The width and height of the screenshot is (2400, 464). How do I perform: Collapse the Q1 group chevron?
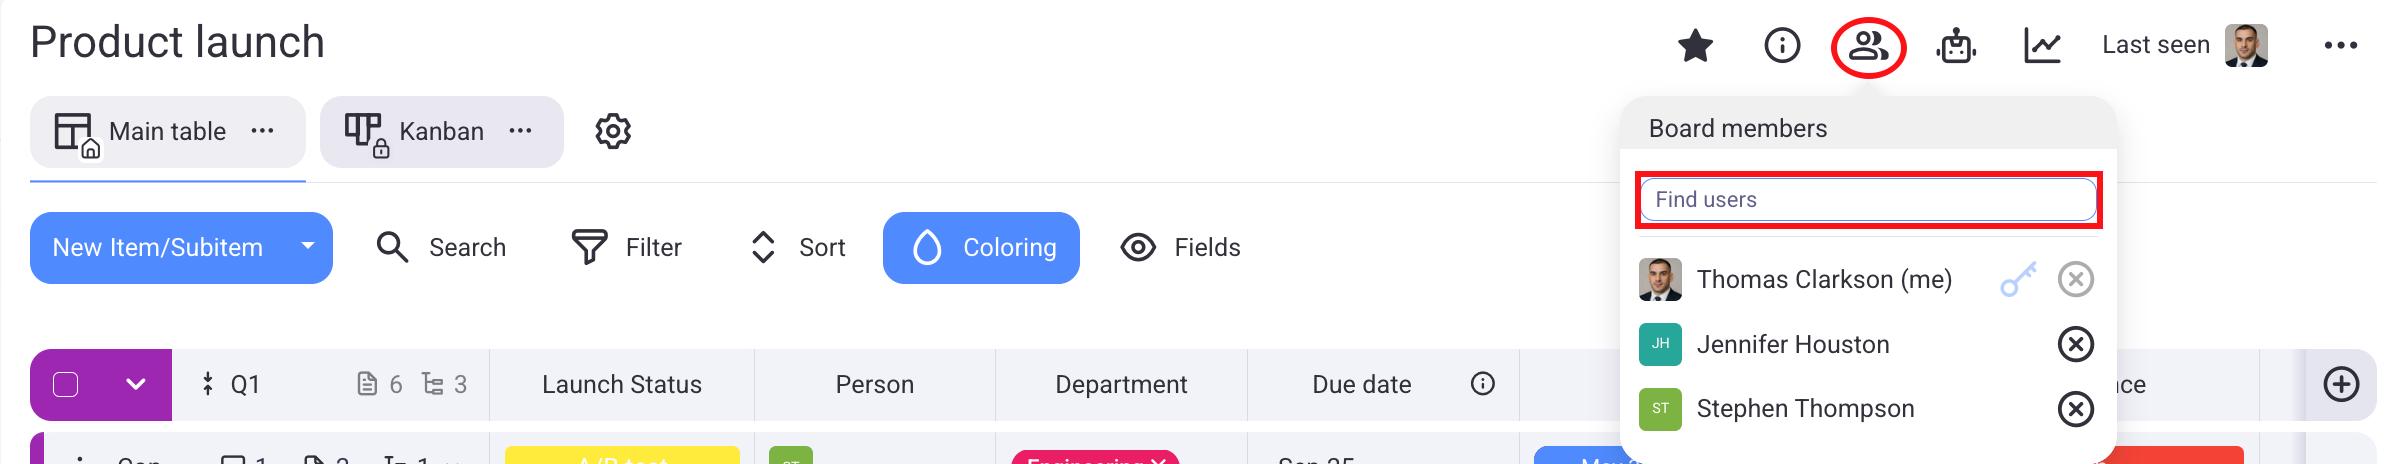(136, 385)
